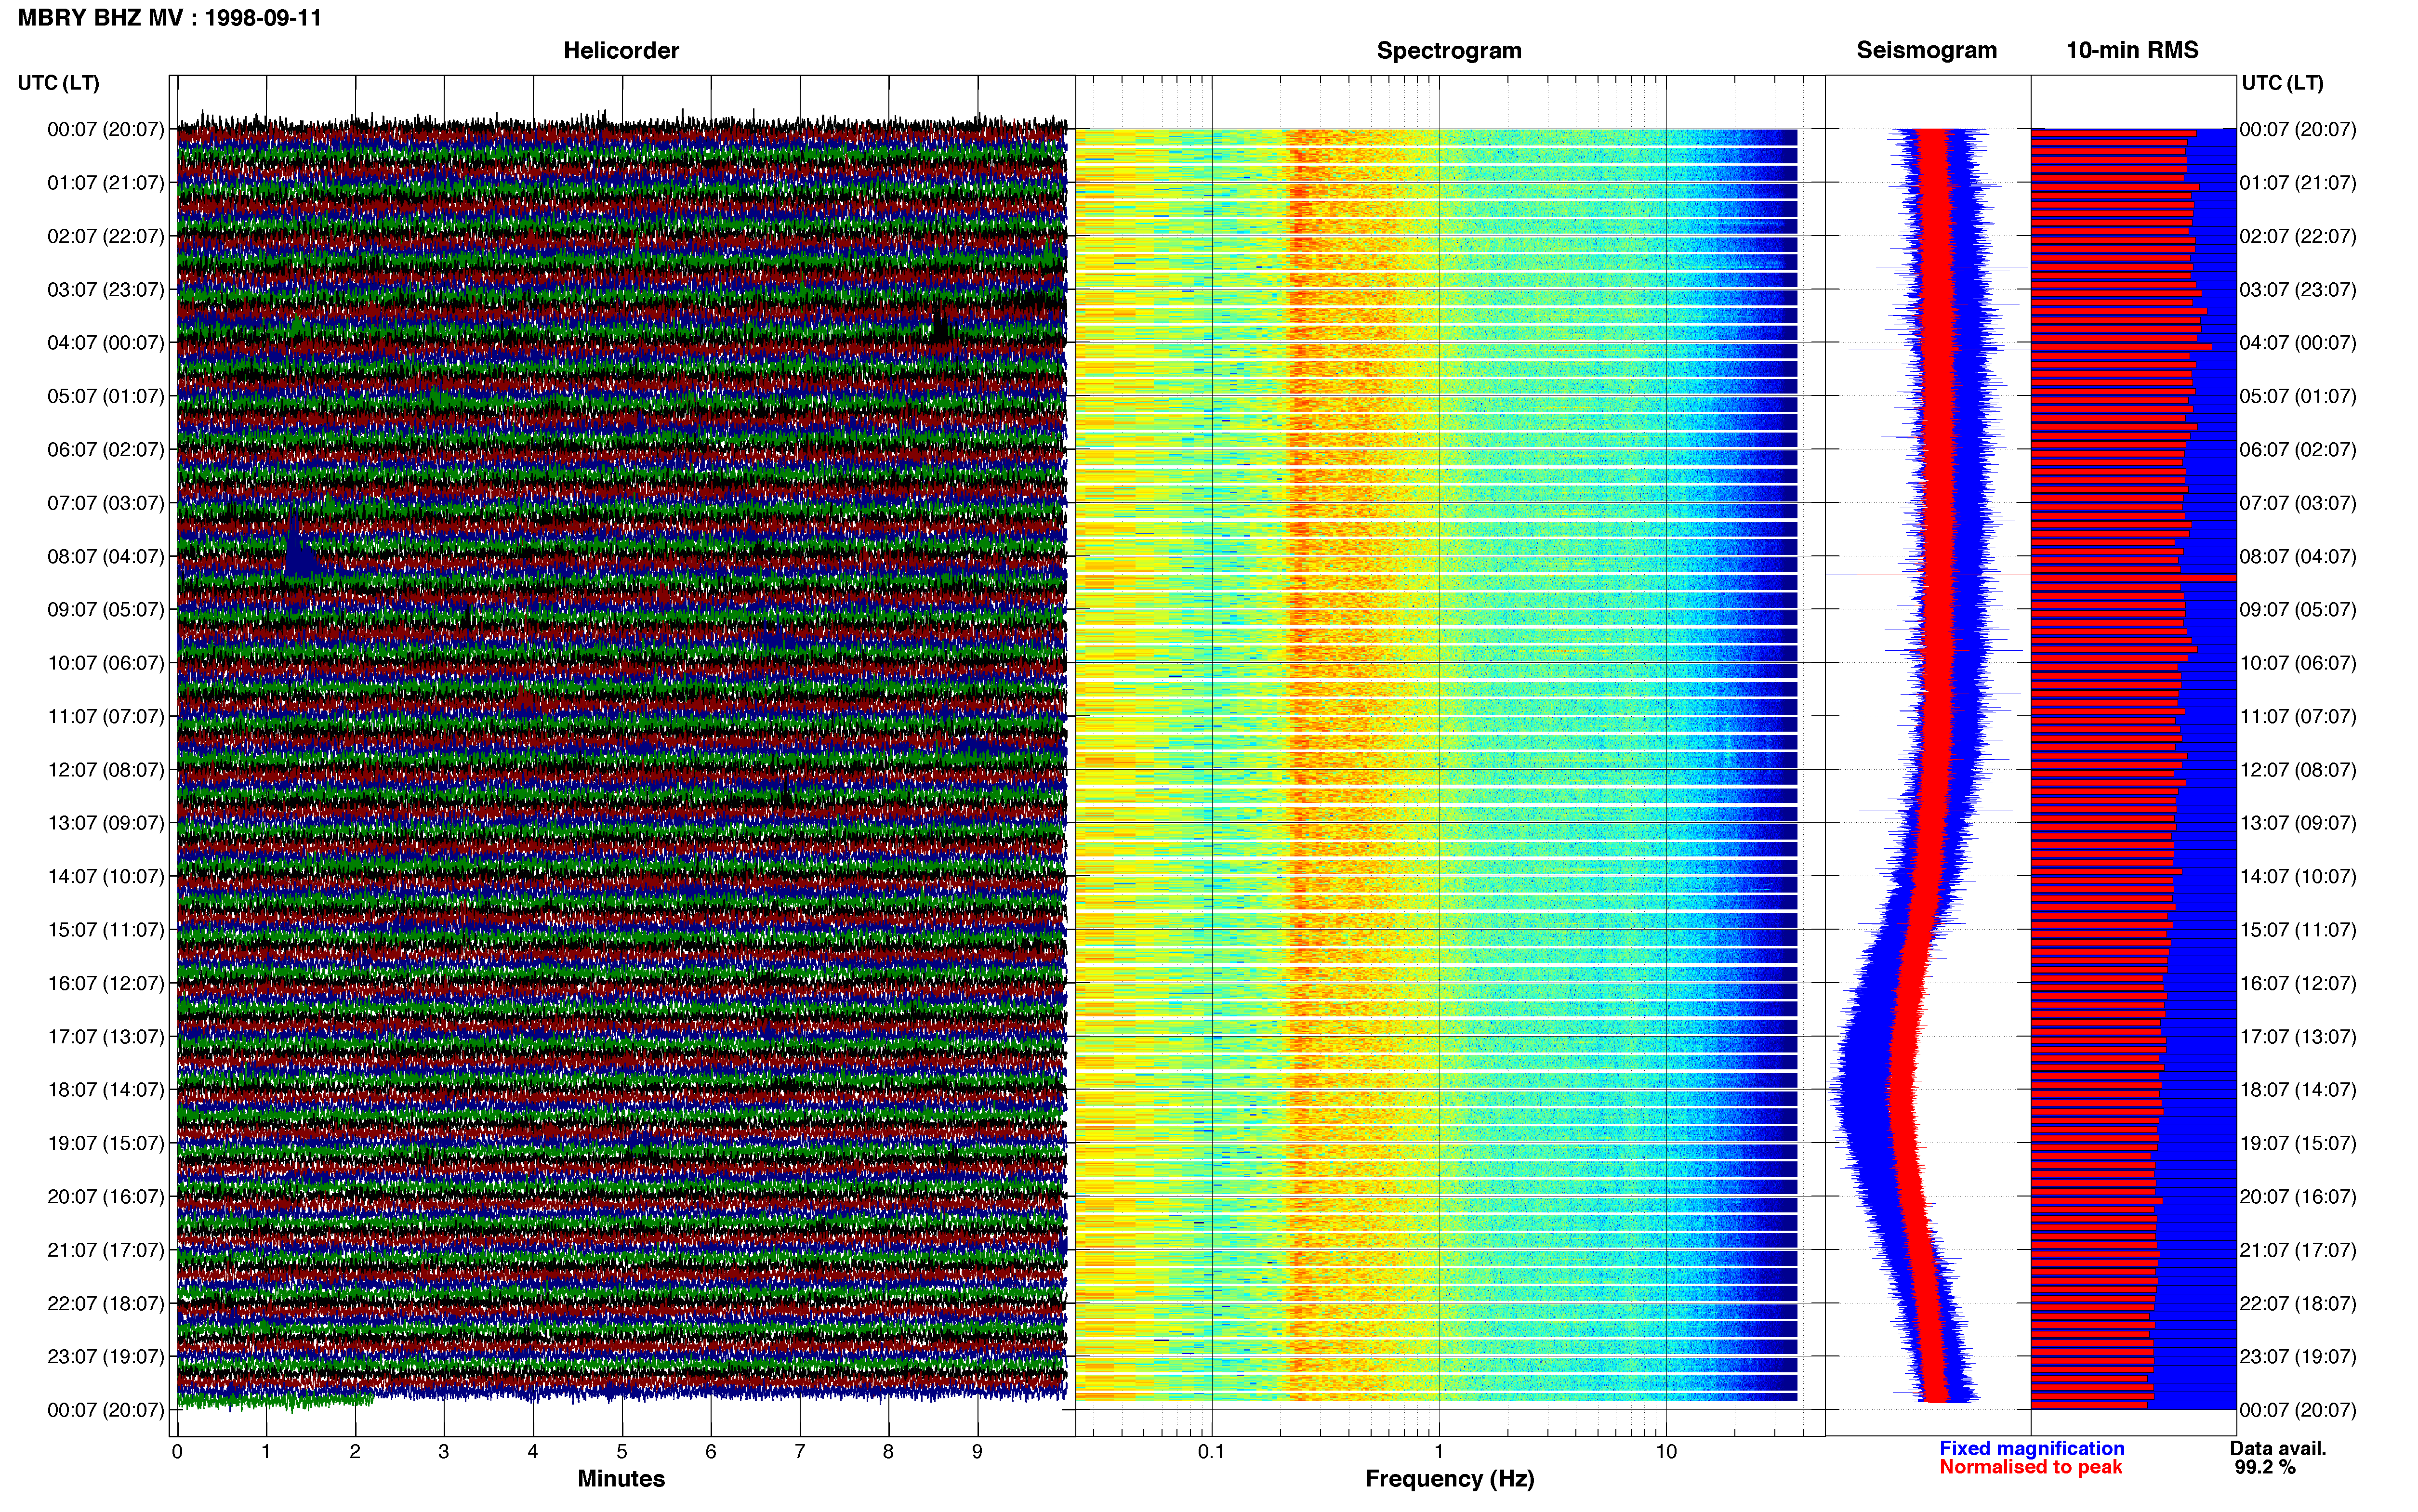Screen dimensions: 2418x1512
Task: Click left time label '04:07 (00:07)'
Action: click(106, 343)
